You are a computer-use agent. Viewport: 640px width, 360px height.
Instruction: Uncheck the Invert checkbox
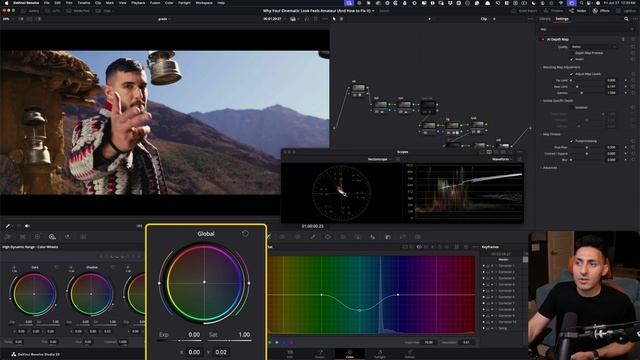point(572,59)
